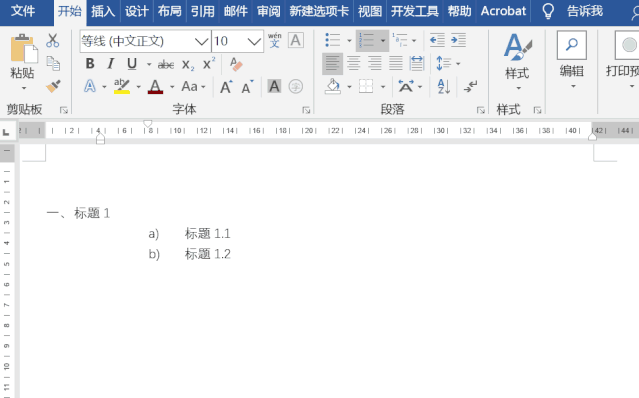Click the Shading paint bucket icon
Viewport: 639px width, 398px height.
[333, 86]
